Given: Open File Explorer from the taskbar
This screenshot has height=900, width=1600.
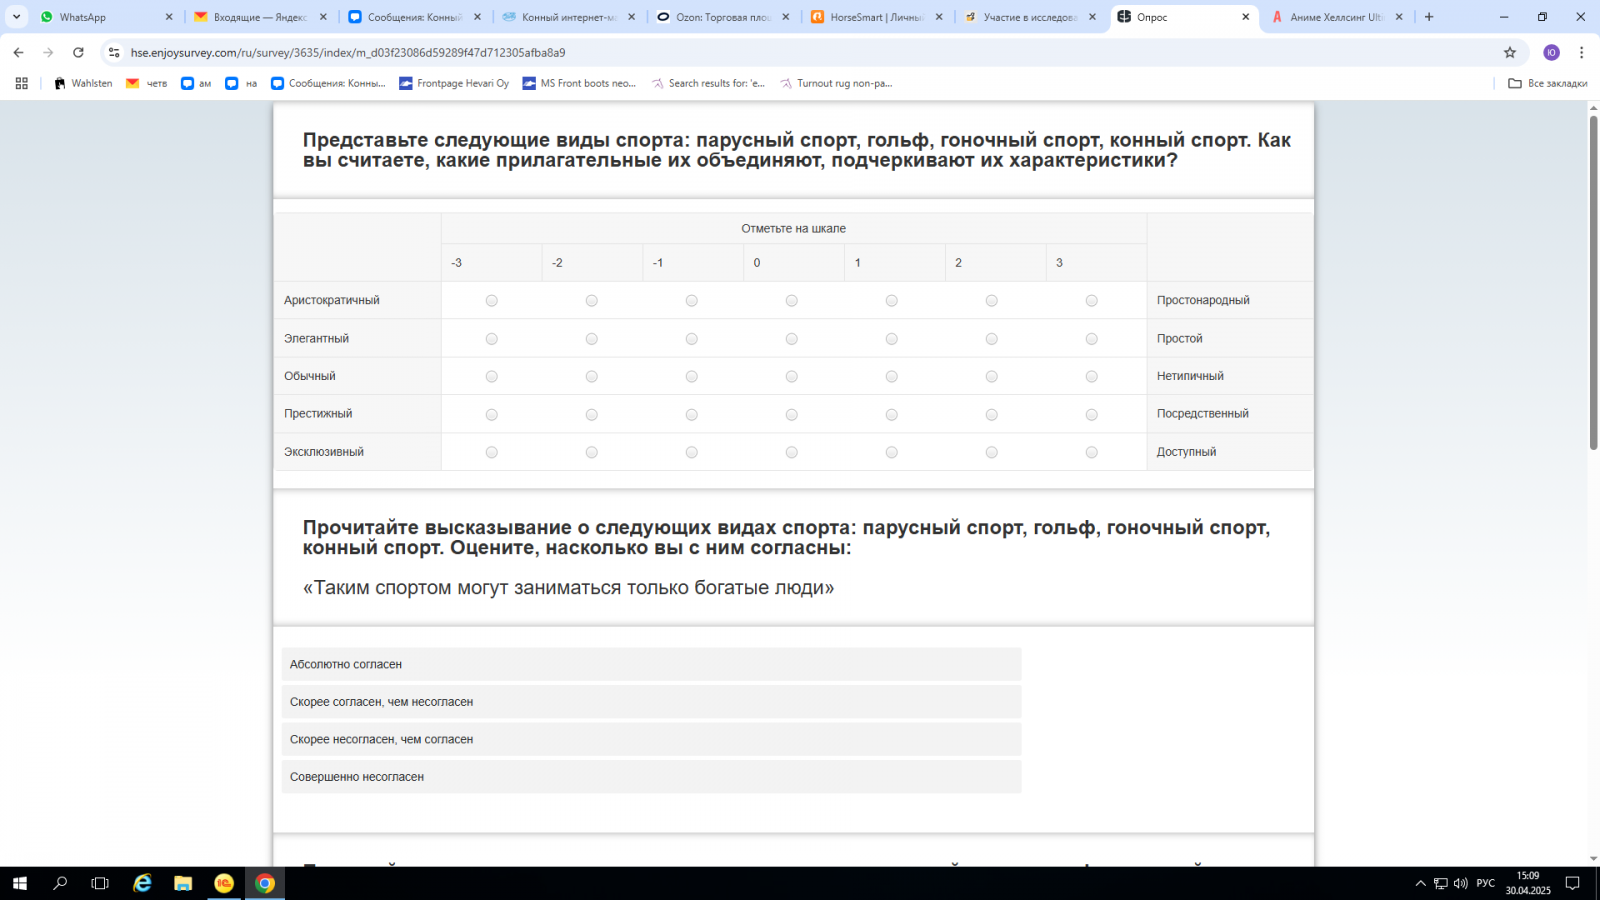Looking at the screenshot, I should tap(182, 883).
